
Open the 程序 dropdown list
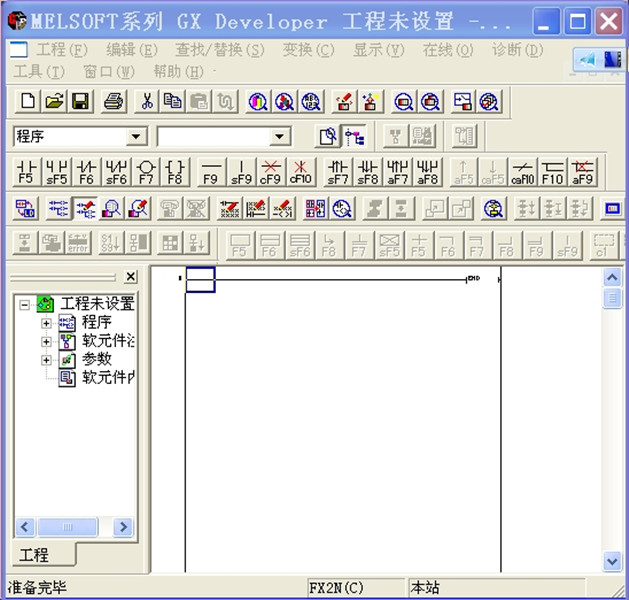137,137
